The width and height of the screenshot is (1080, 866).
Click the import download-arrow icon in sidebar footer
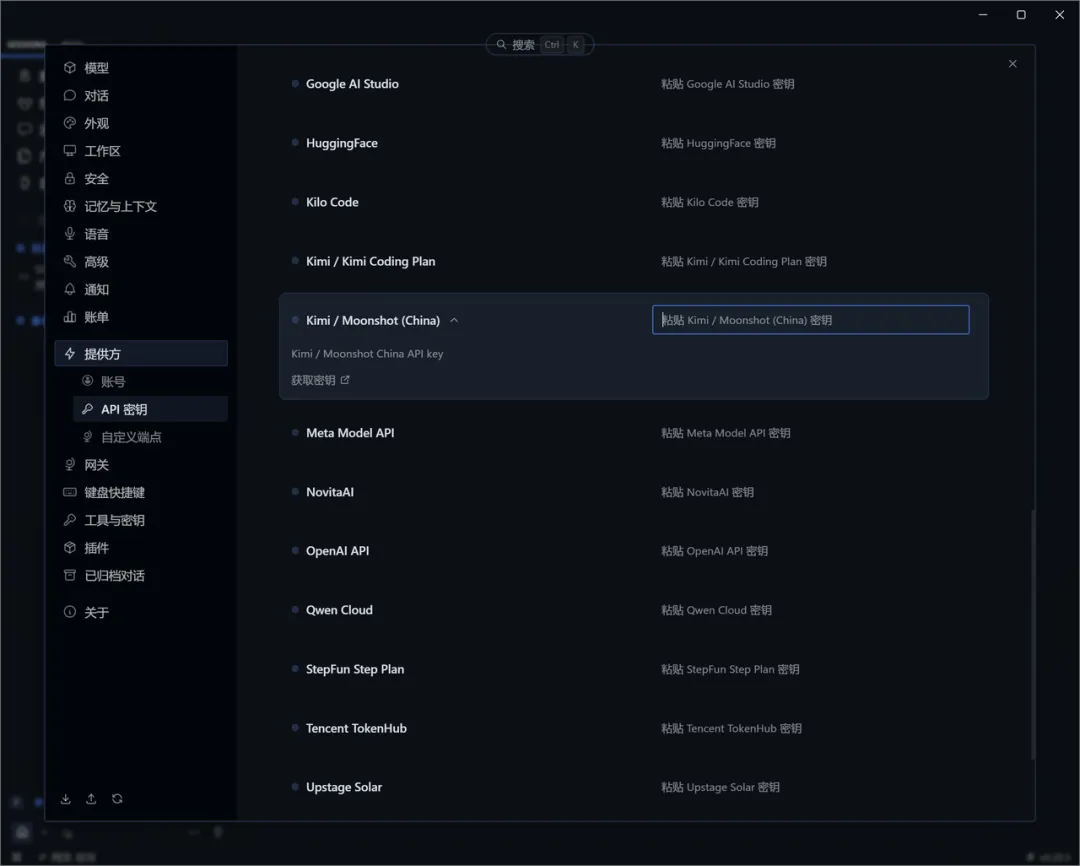coord(65,799)
